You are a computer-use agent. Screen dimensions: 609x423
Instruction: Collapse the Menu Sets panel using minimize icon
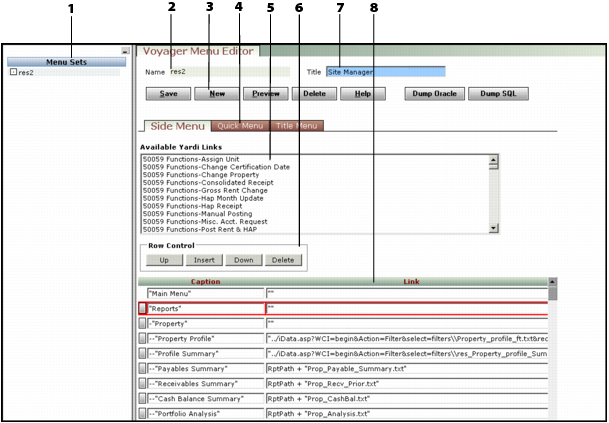(125, 51)
